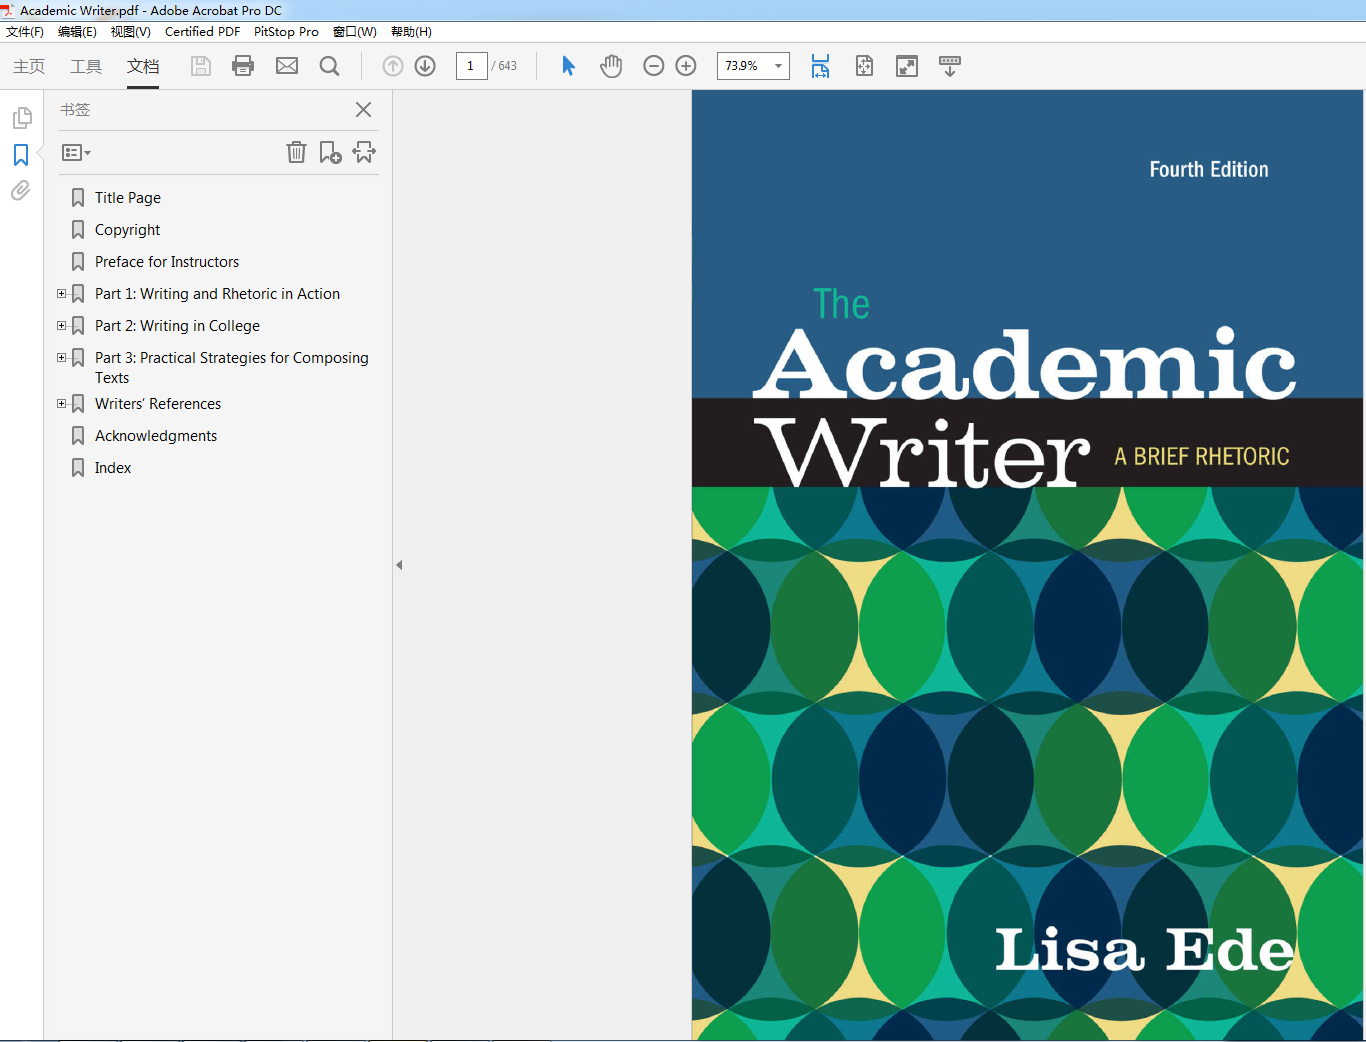Screen dimensions: 1366x1042
Task: Open Preface for Instructors bookmark
Action: pyautogui.click(x=167, y=262)
